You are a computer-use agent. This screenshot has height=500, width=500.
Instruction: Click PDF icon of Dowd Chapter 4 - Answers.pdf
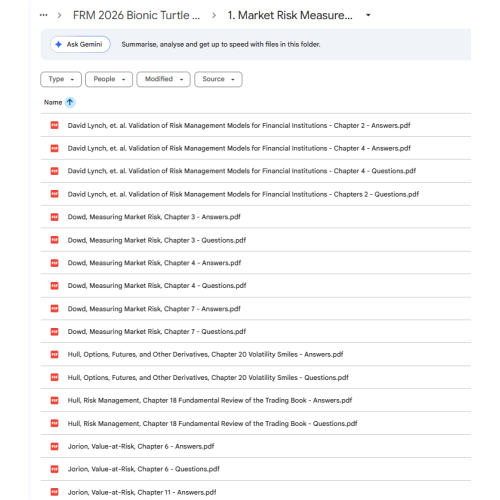pyautogui.click(x=55, y=263)
